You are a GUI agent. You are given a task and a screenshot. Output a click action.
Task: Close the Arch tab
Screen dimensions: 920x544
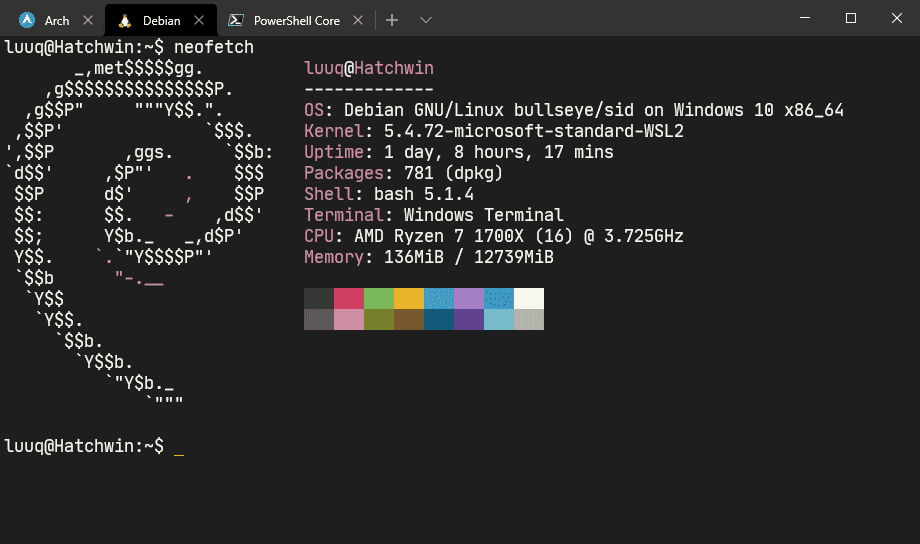tap(88, 20)
